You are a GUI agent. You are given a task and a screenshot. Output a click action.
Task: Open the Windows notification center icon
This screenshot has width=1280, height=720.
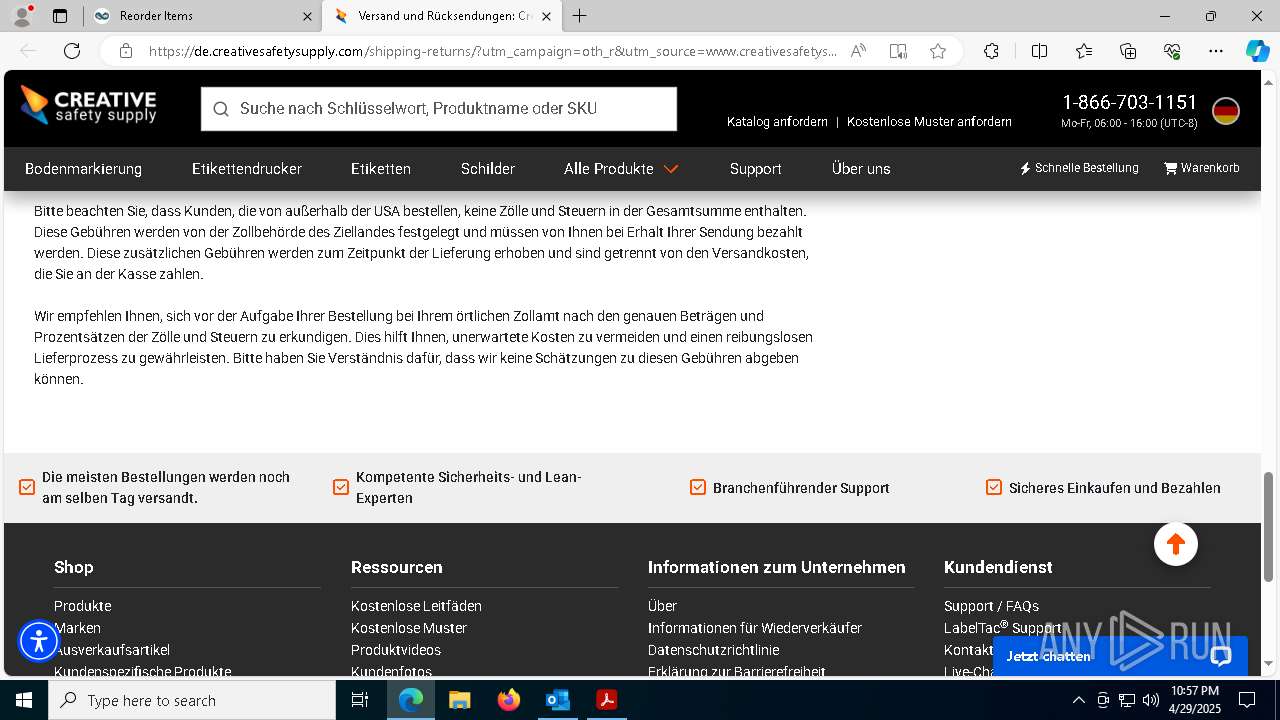click(1248, 700)
